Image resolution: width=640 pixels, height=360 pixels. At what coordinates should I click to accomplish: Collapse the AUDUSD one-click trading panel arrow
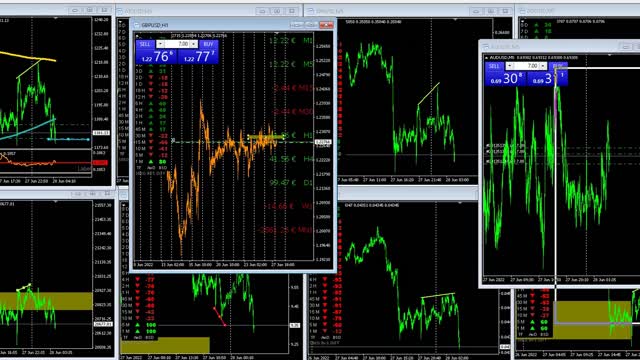tap(487, 58)
